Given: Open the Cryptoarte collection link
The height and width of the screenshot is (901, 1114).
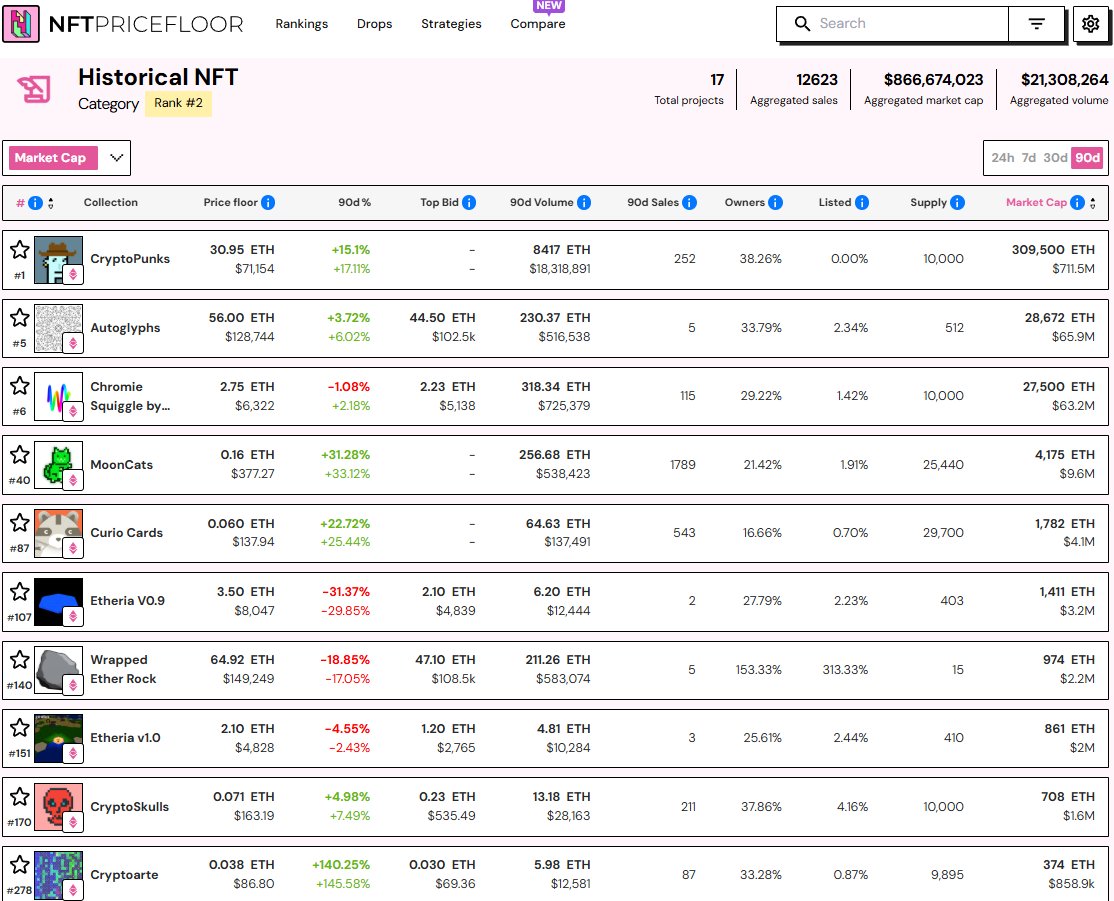Looking at the screenshot, I should [124, 875].
